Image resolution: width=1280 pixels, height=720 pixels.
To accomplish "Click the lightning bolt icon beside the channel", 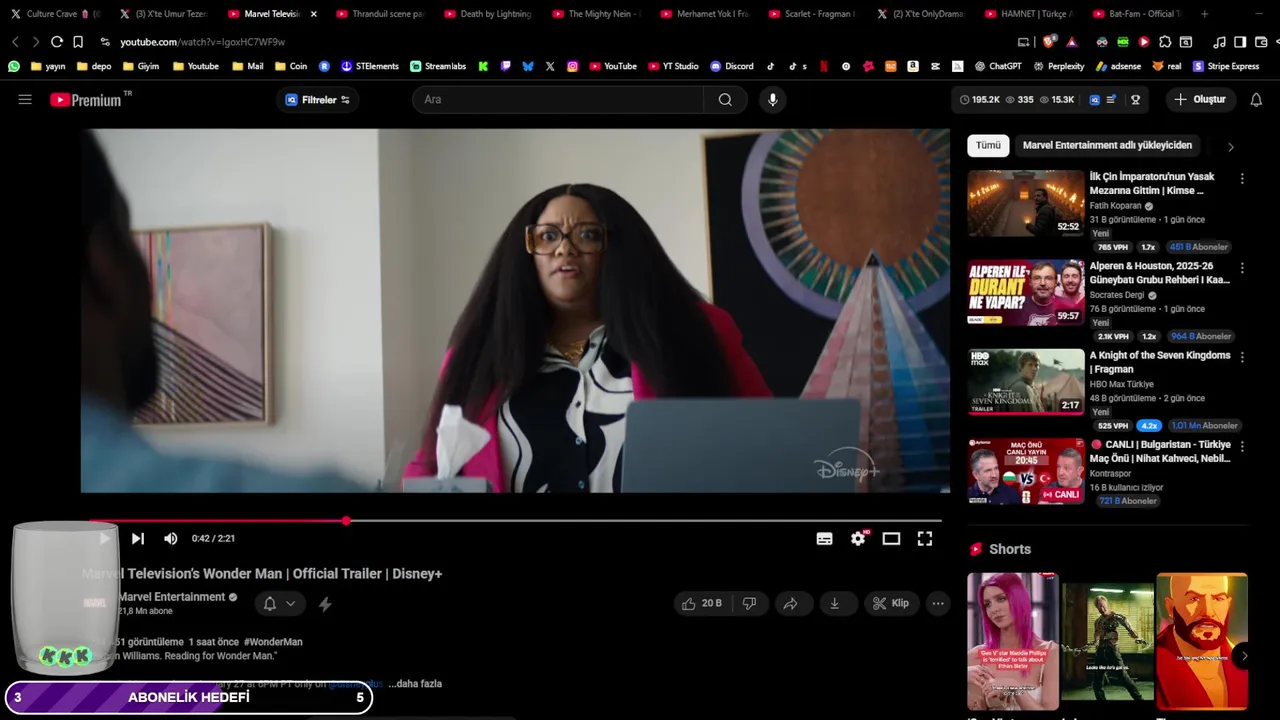I will (x=325, y=604).
